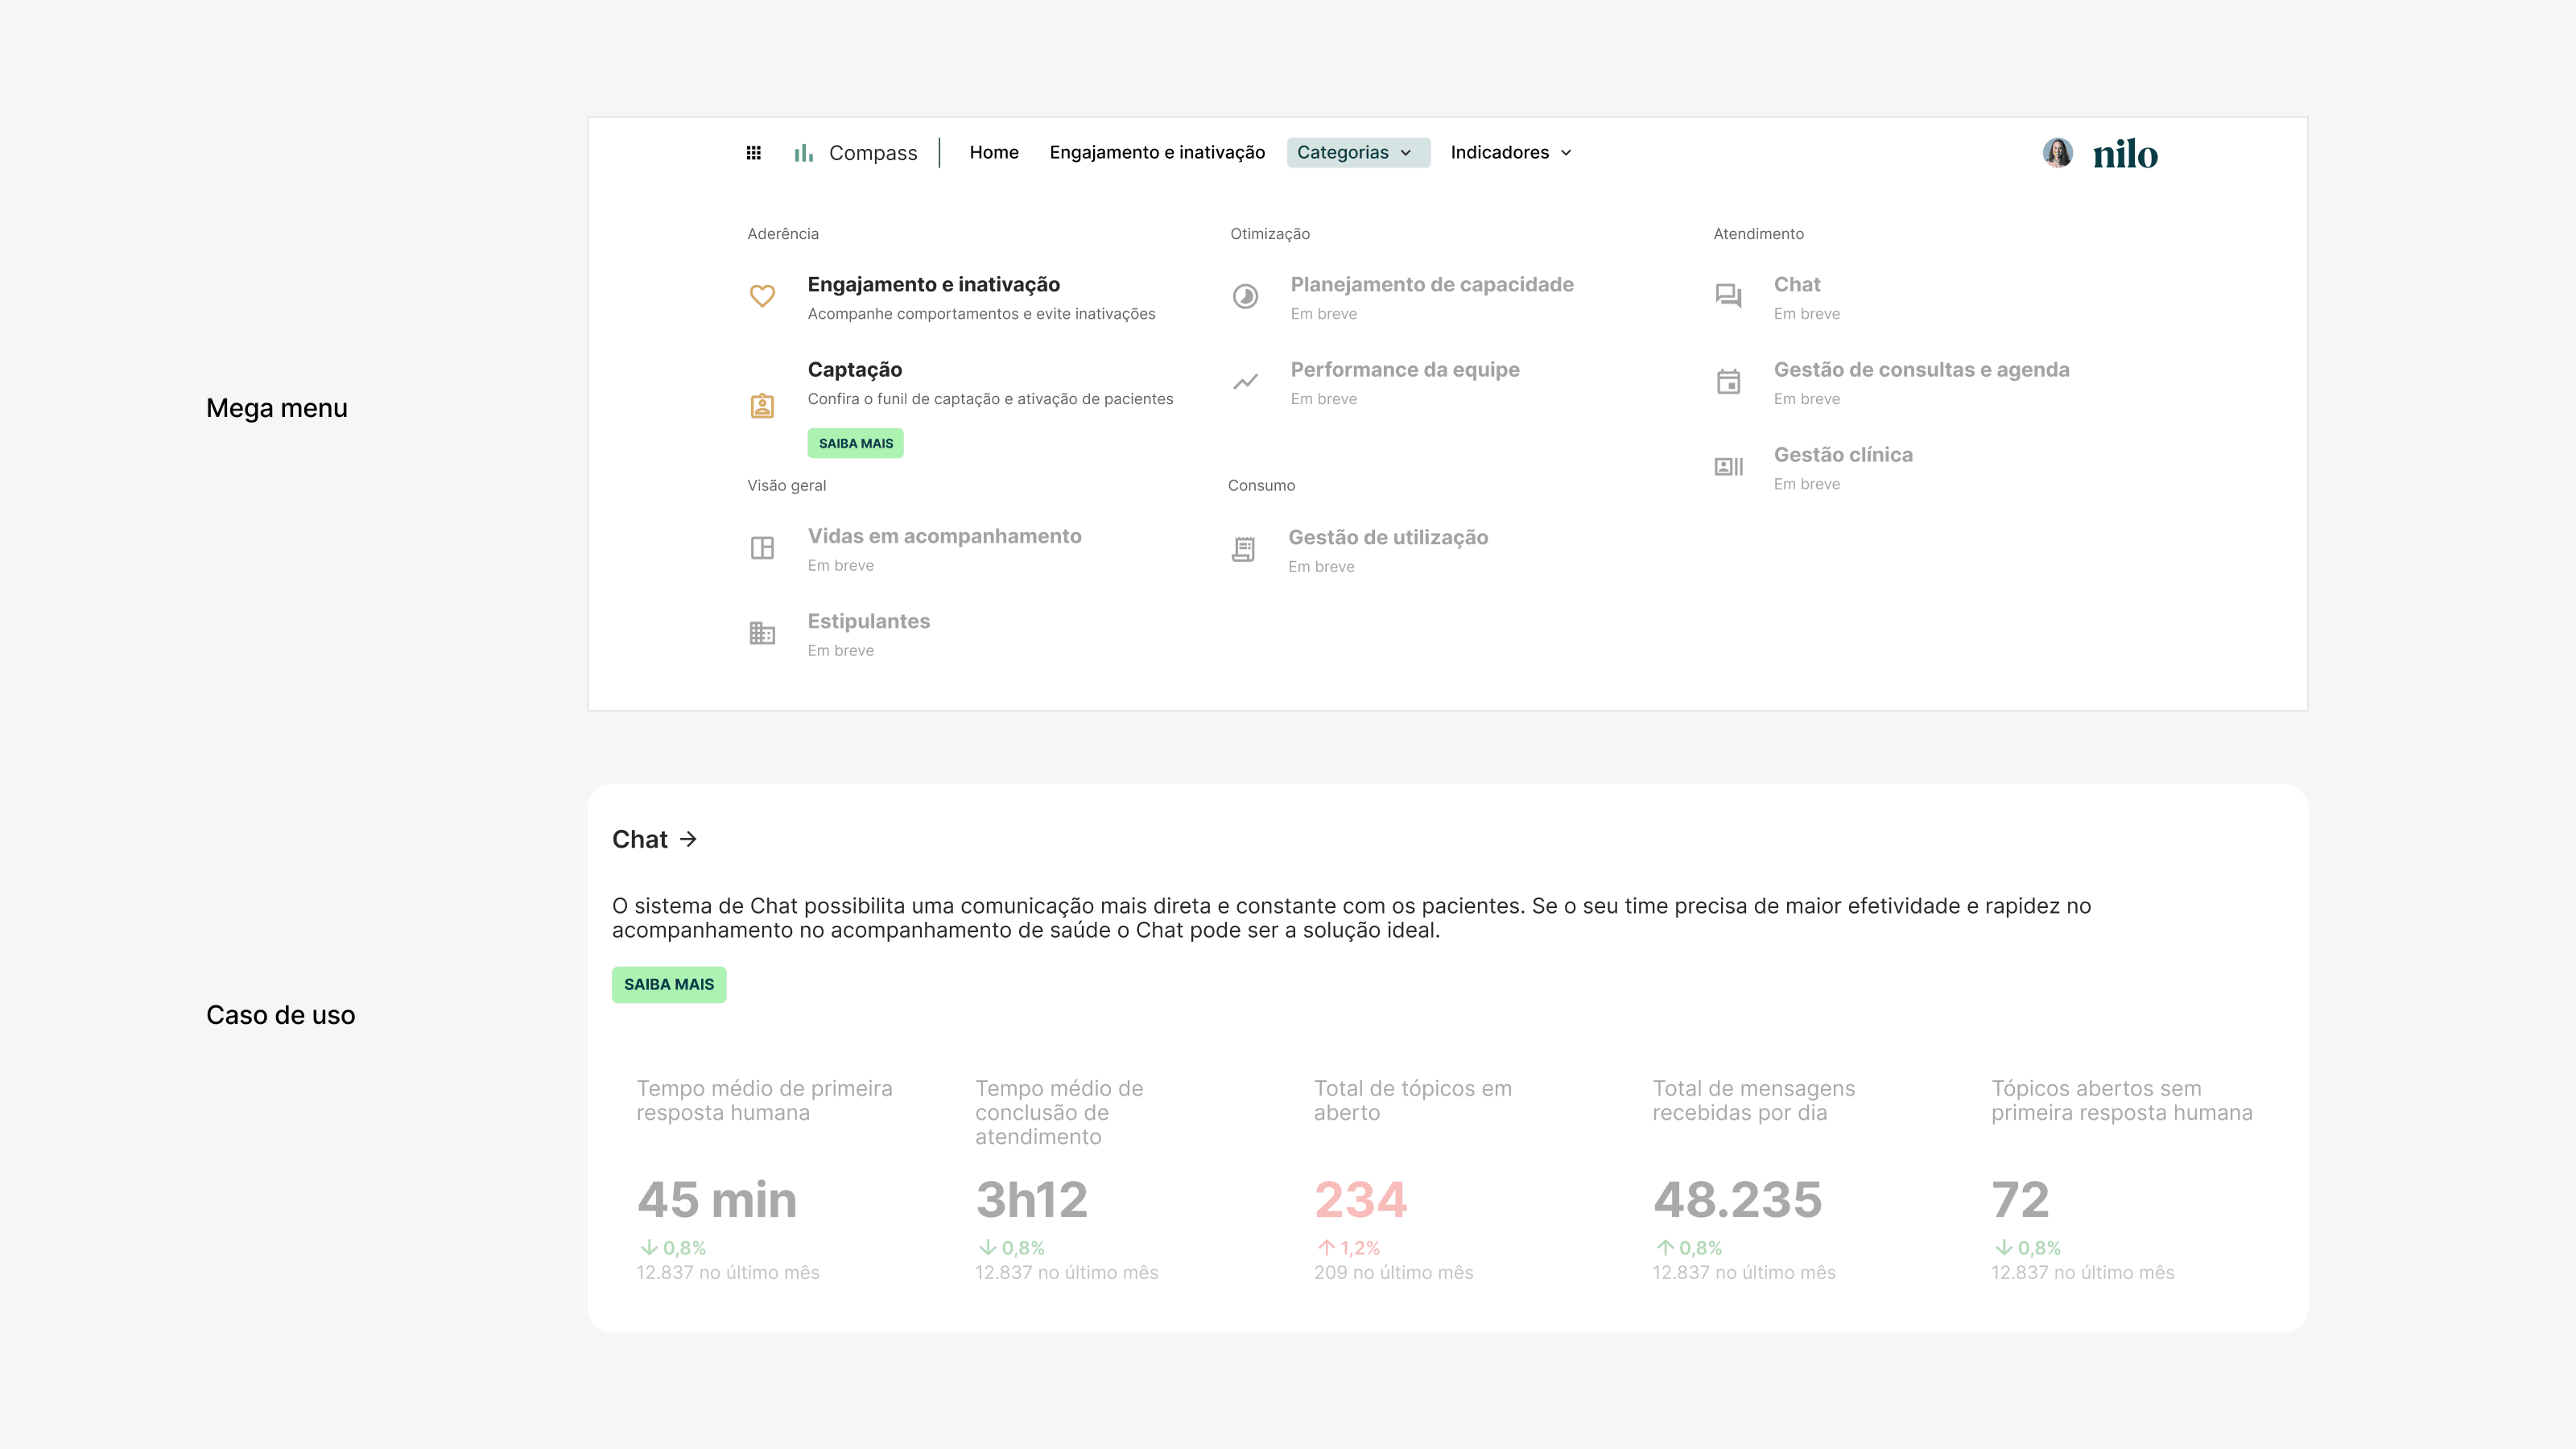Screen dimensions: 2576x1449
Task: Select Performance da equipe entry
Action: 1404,370
